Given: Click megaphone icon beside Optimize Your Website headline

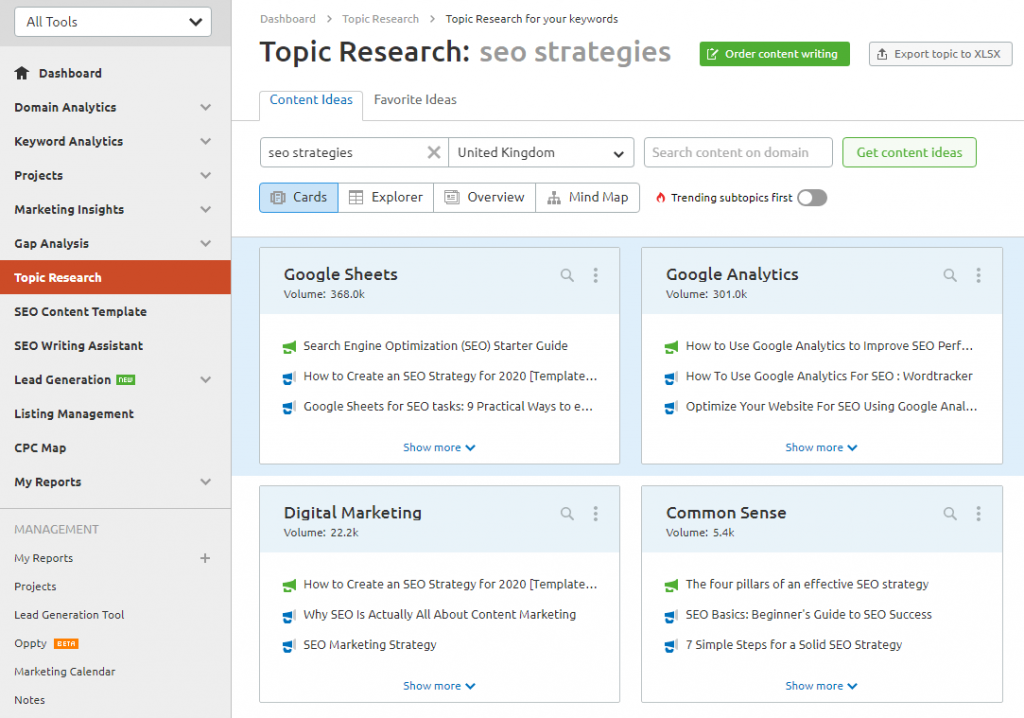Looking at the screenshot, I should coord(671,408).
